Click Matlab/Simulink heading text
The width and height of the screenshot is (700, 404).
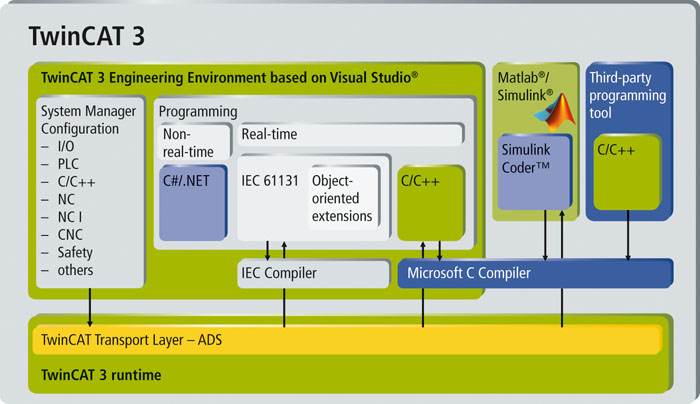525,86
